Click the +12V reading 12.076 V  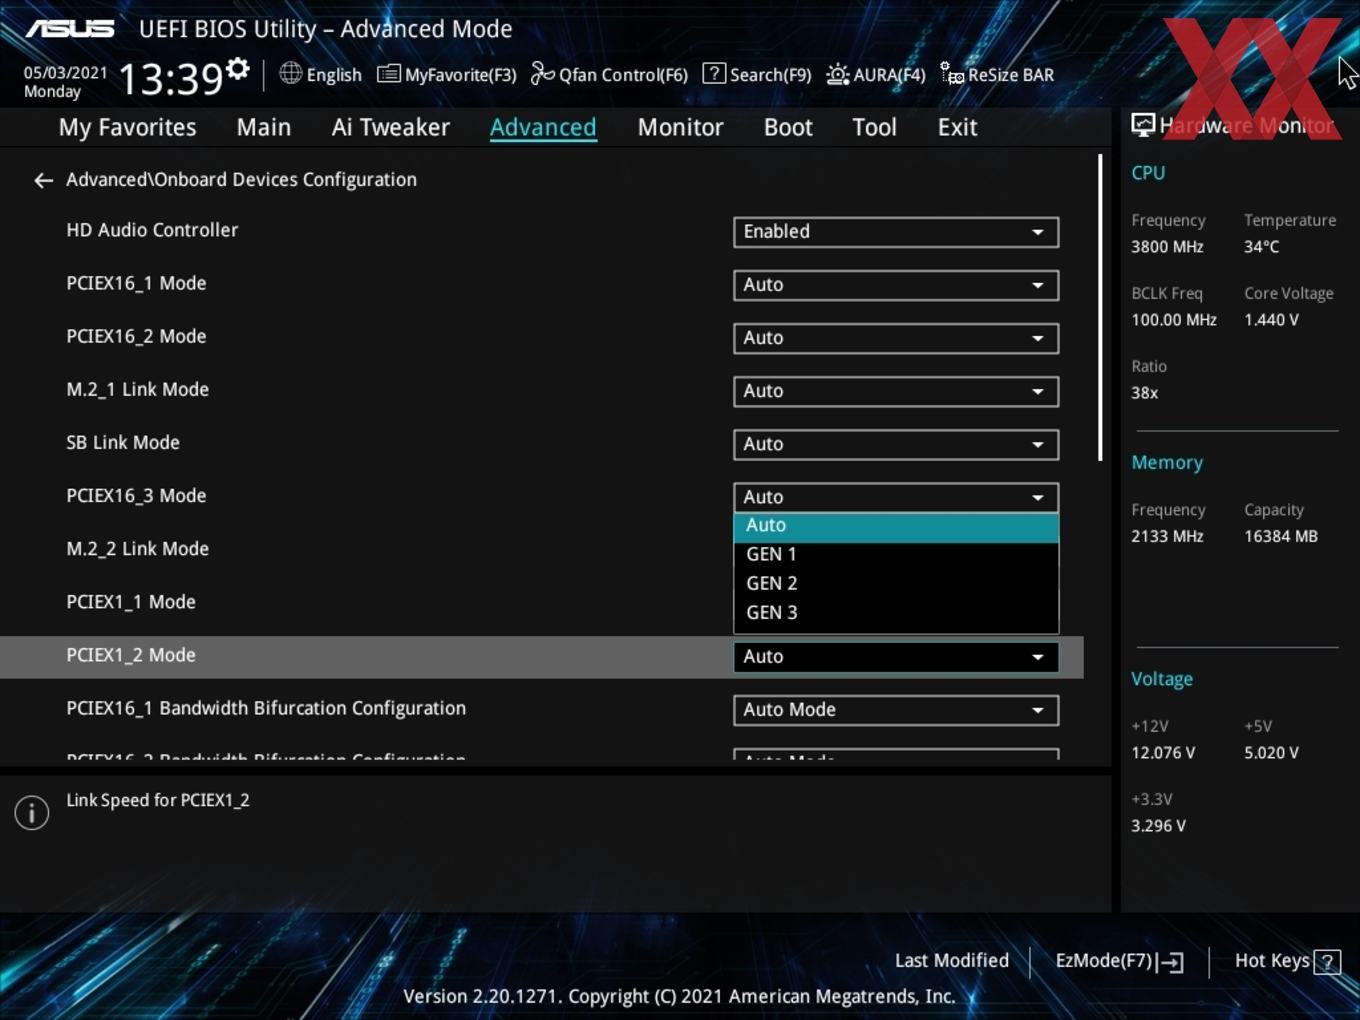tap(1163, 753)
